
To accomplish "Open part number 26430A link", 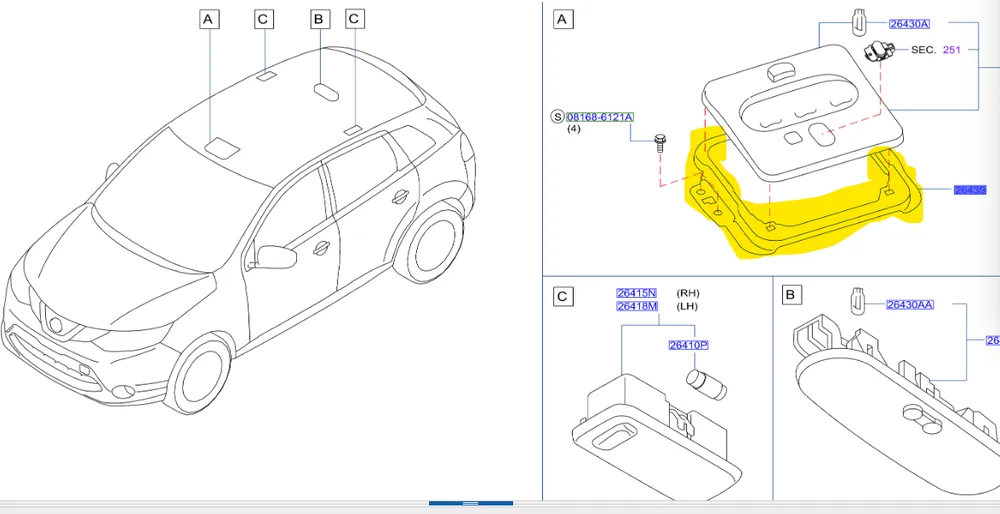I will [x=909, y=24].
